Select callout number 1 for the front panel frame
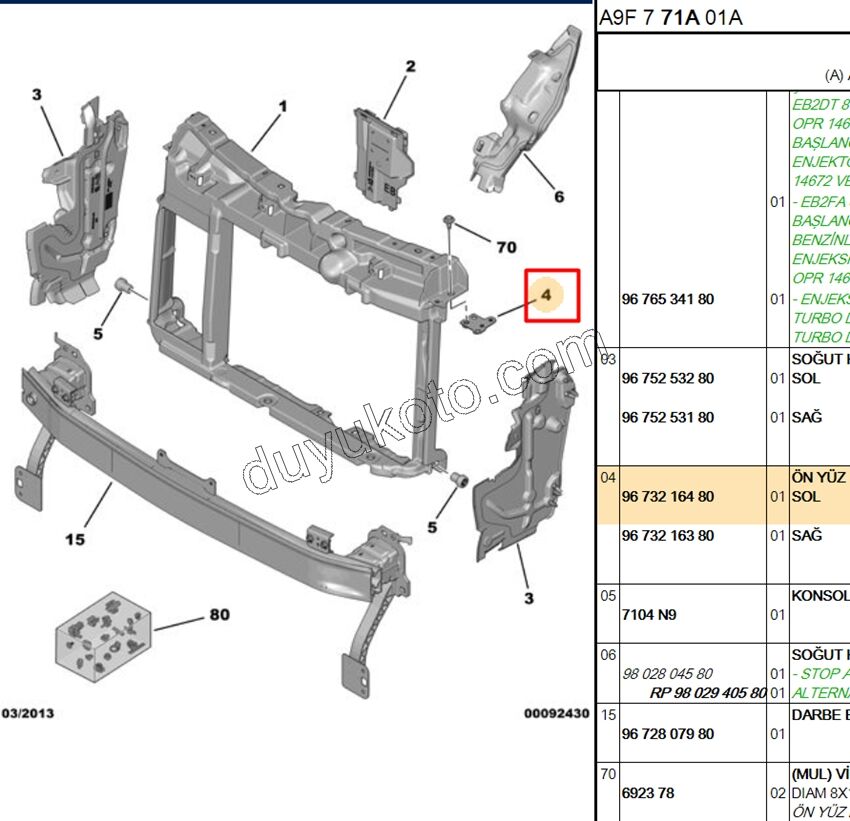Viewport: 850px width, 821px height. [x=283, y=105]
